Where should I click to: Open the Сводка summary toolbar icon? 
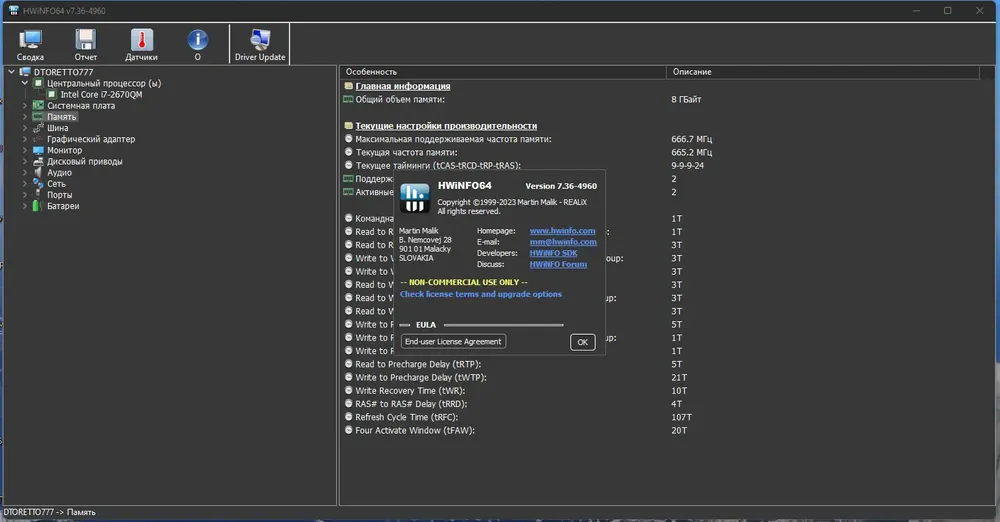[x=30, y=45]
